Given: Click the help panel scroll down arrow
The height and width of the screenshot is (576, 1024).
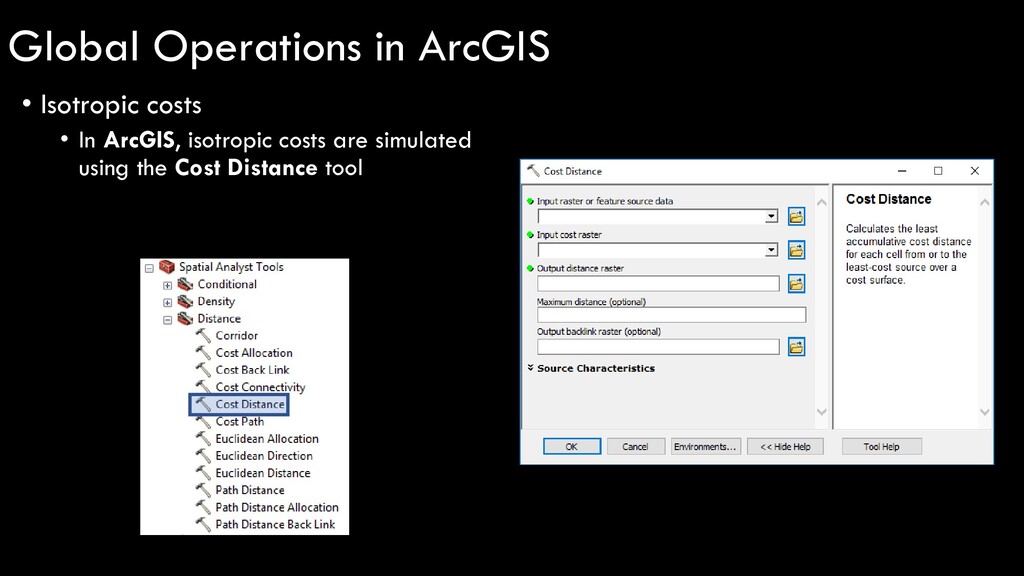Looking at the screenshot, I should pos(985,412).
